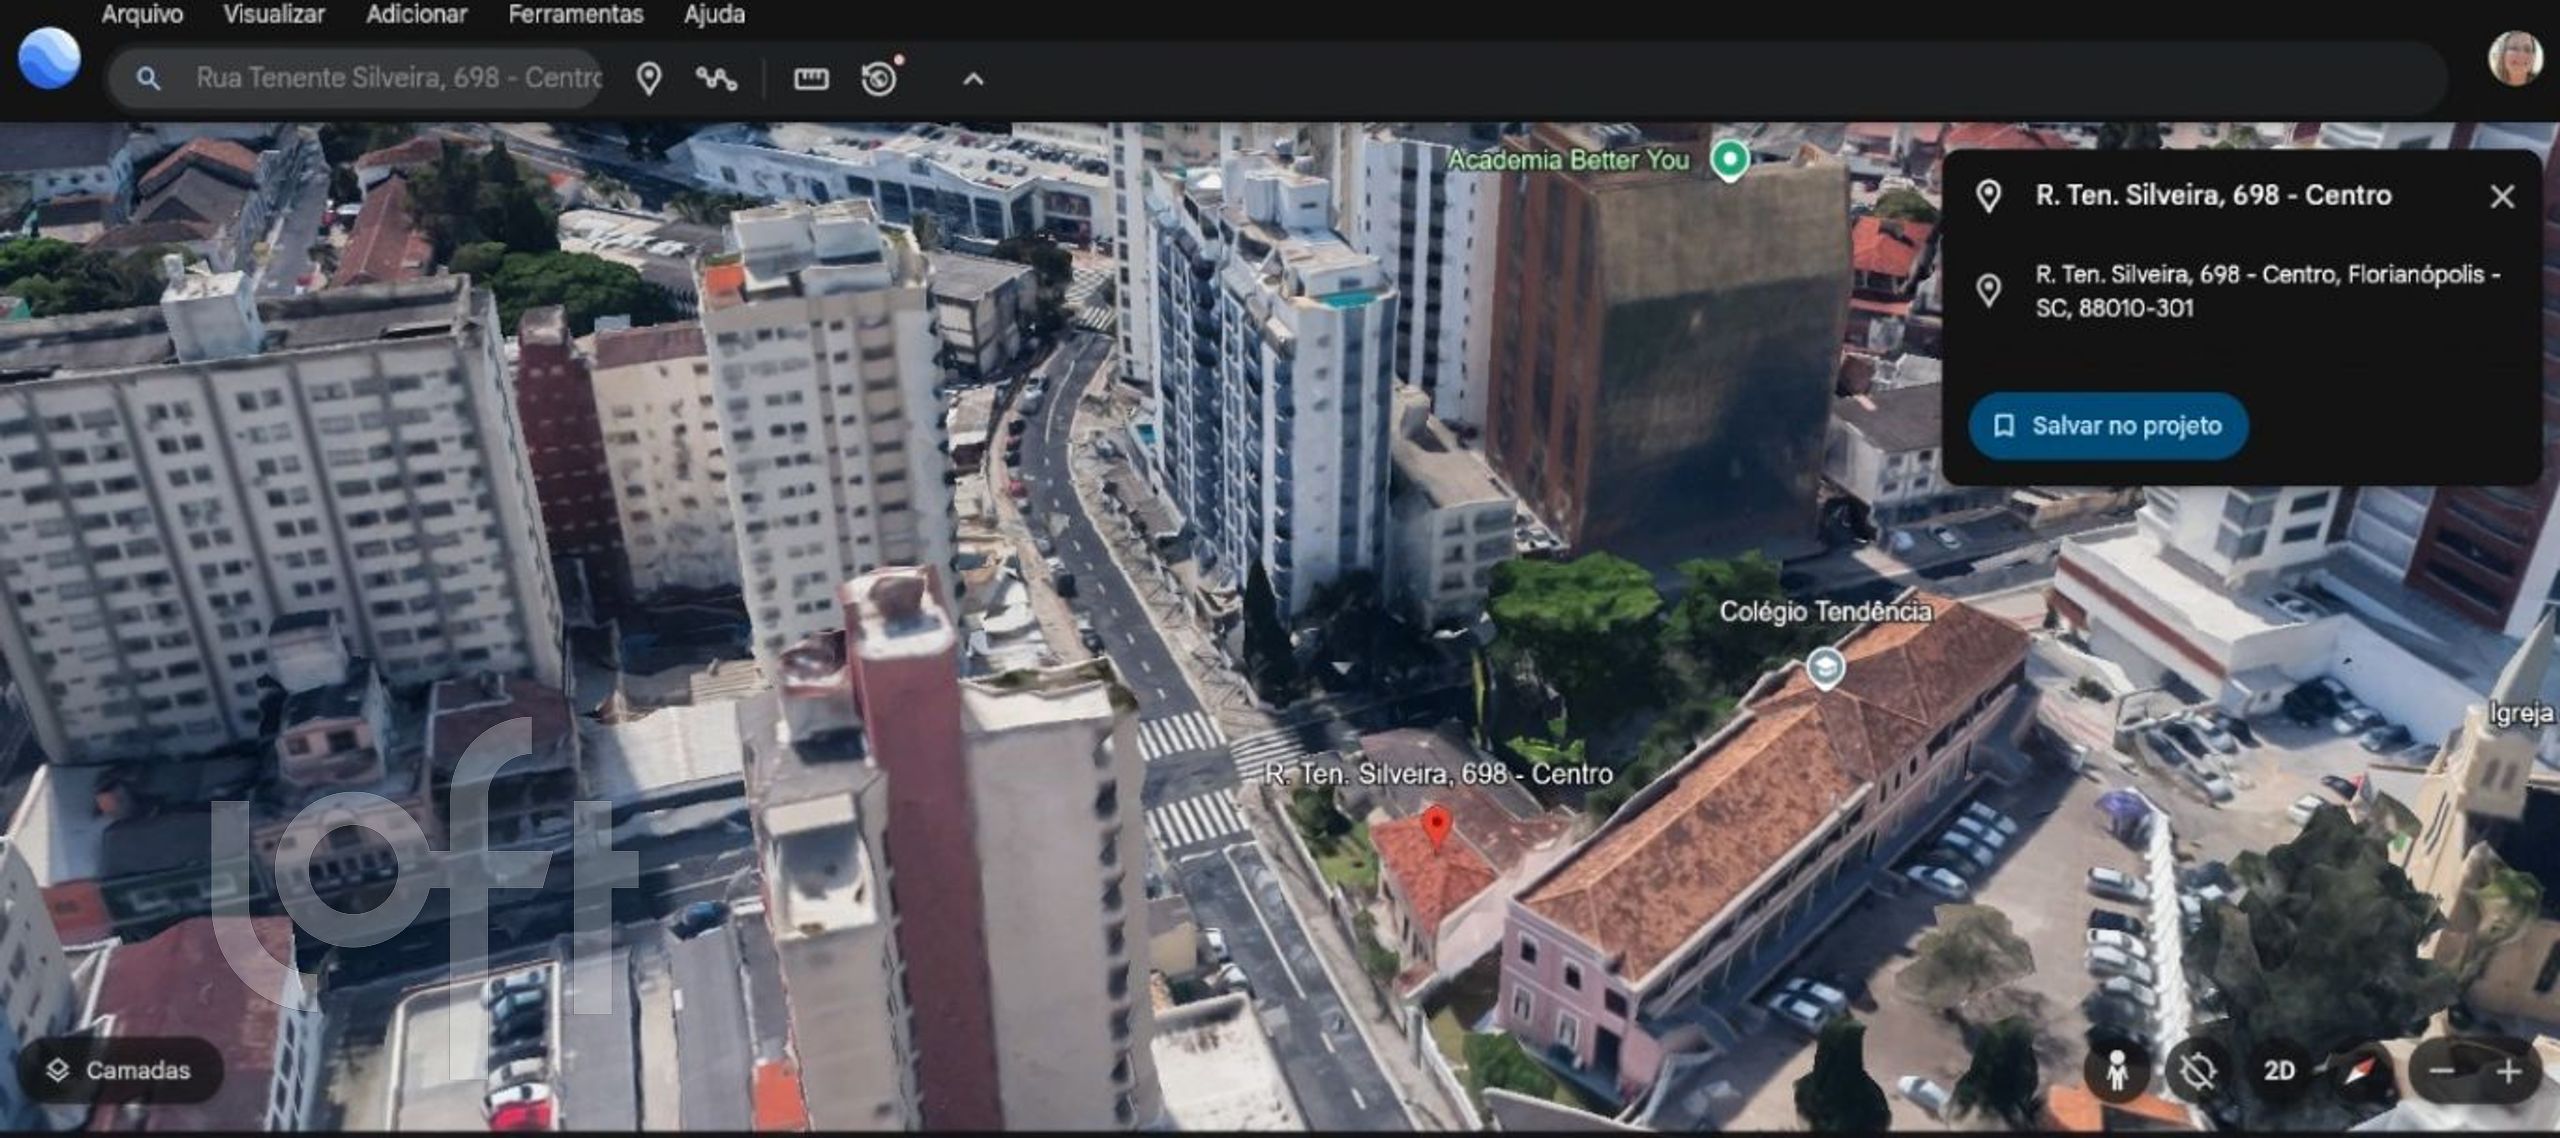Open the Arquivo menu
2560x1138 pixels.
pos(142,14)
